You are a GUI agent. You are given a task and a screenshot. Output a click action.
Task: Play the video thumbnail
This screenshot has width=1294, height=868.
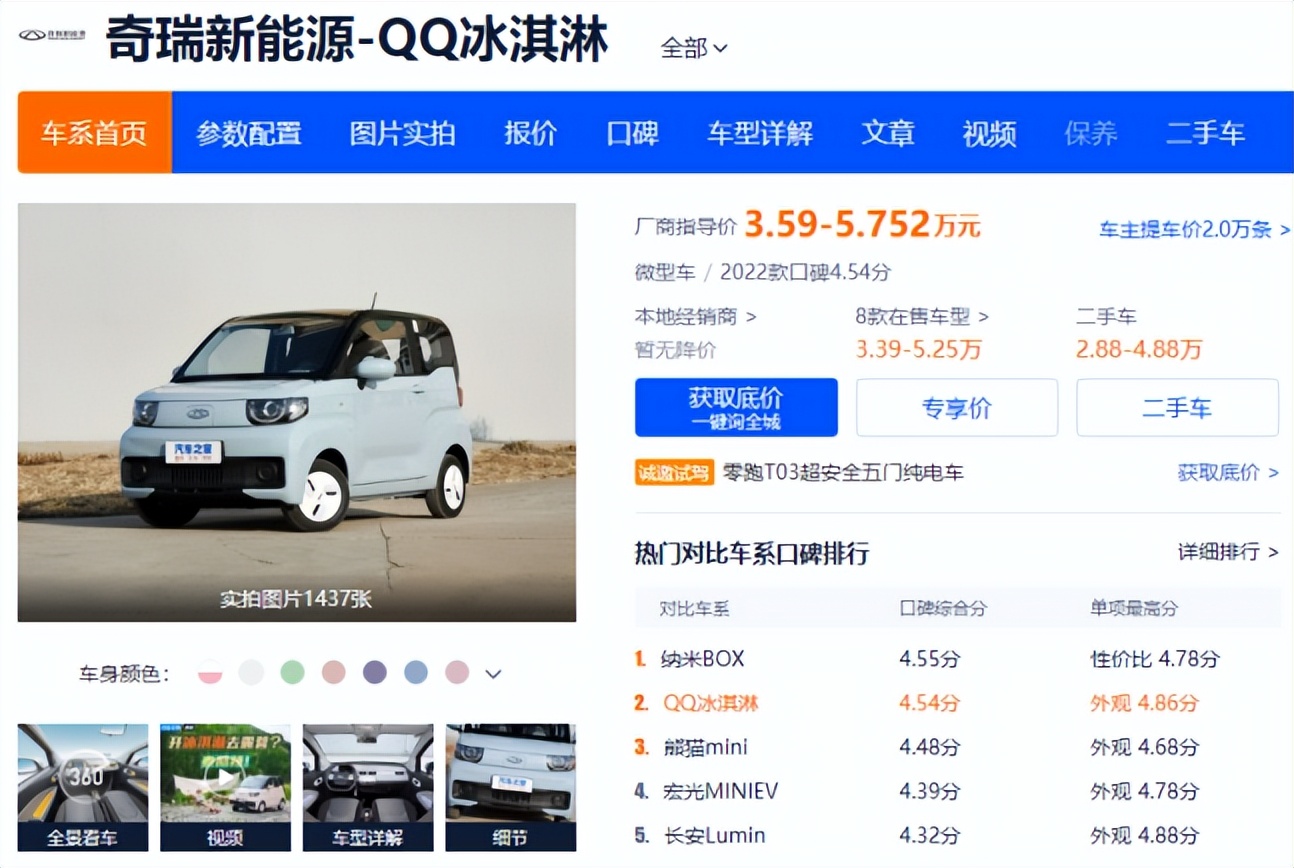(226, 787)
